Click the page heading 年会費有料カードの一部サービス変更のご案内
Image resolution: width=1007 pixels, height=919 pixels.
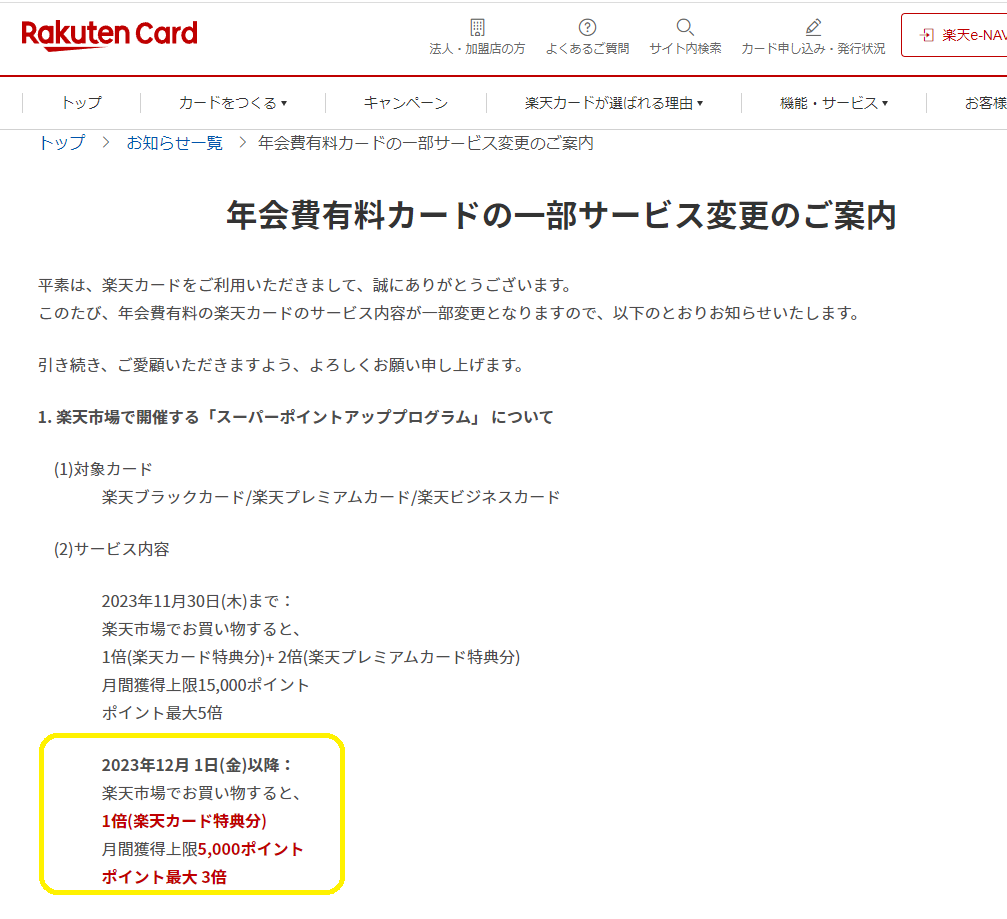(x=561, y=215)
